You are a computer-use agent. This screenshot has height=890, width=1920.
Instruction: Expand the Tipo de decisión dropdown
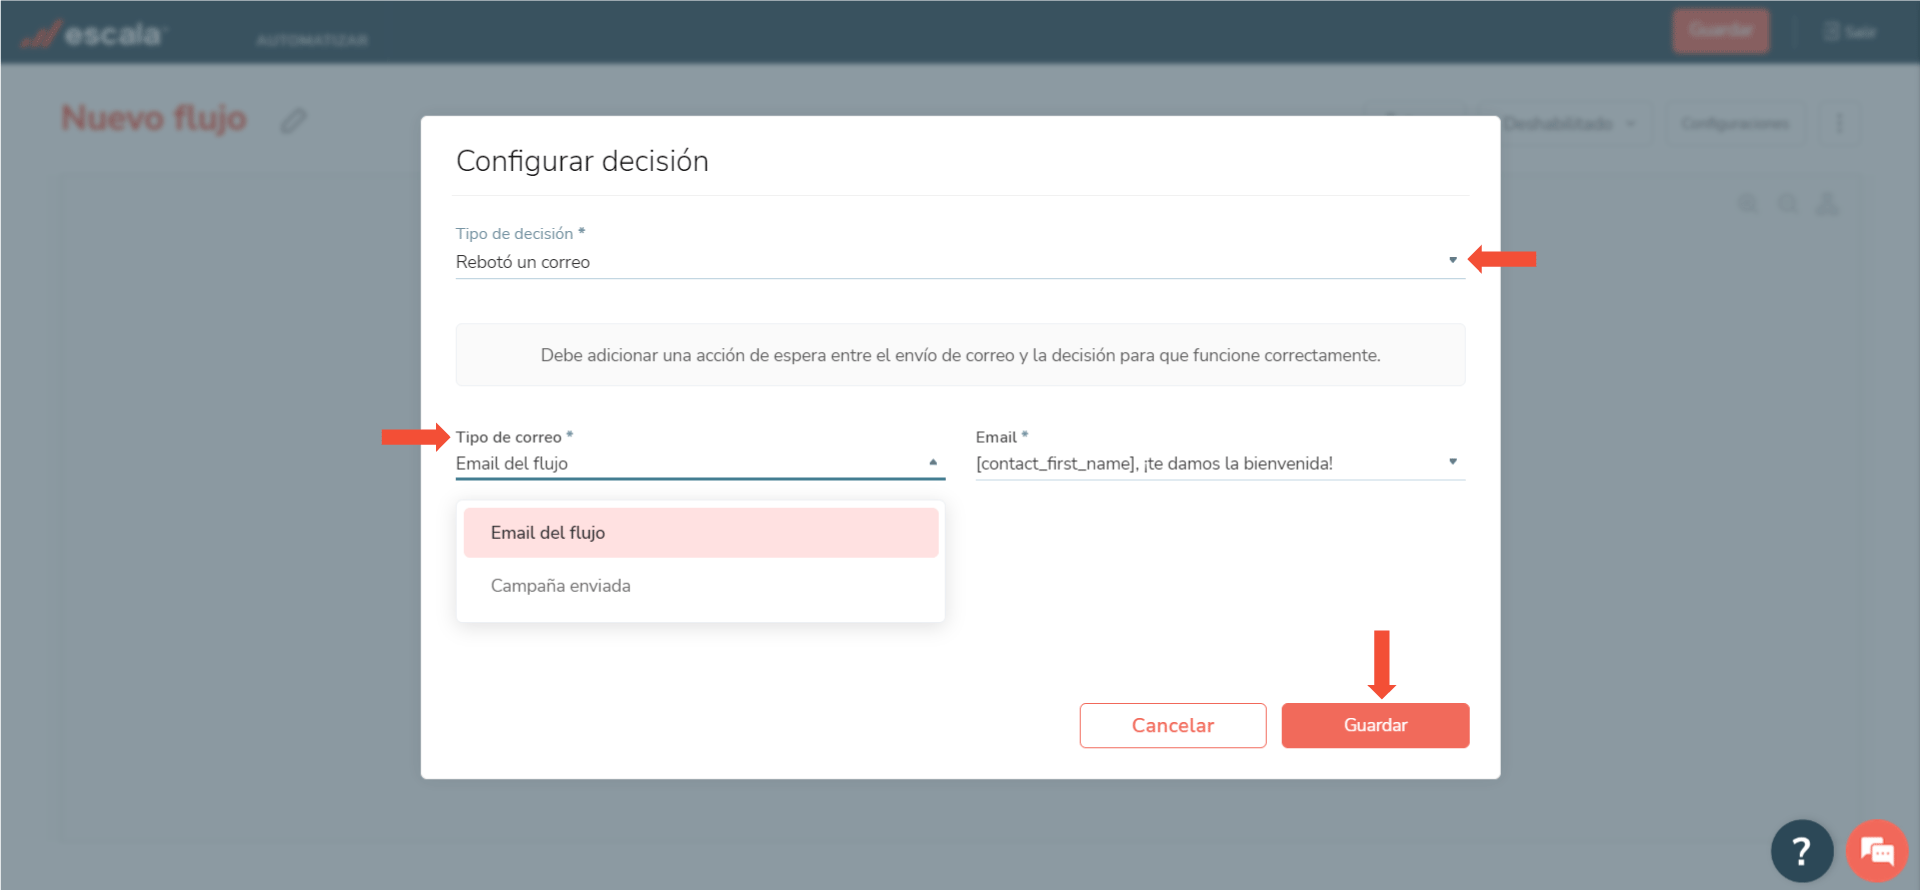1453,260
